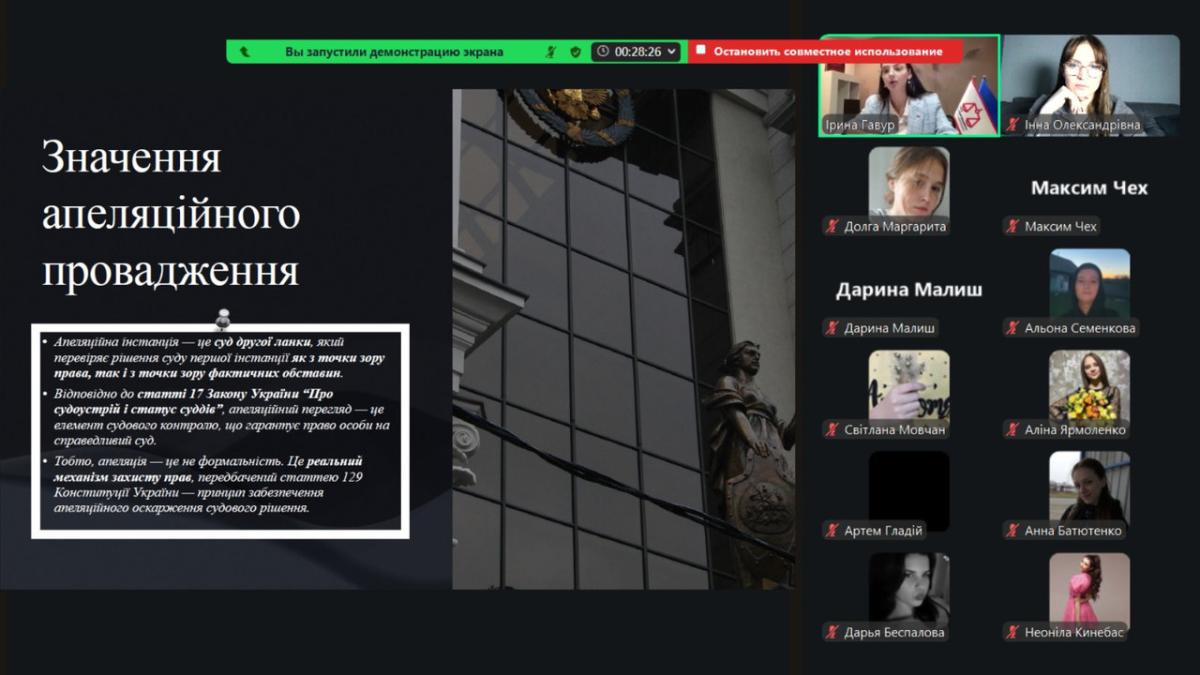1200x675 pixels.
Task: Click muted mic icon beside Артем Гладій
Action: 832,530
